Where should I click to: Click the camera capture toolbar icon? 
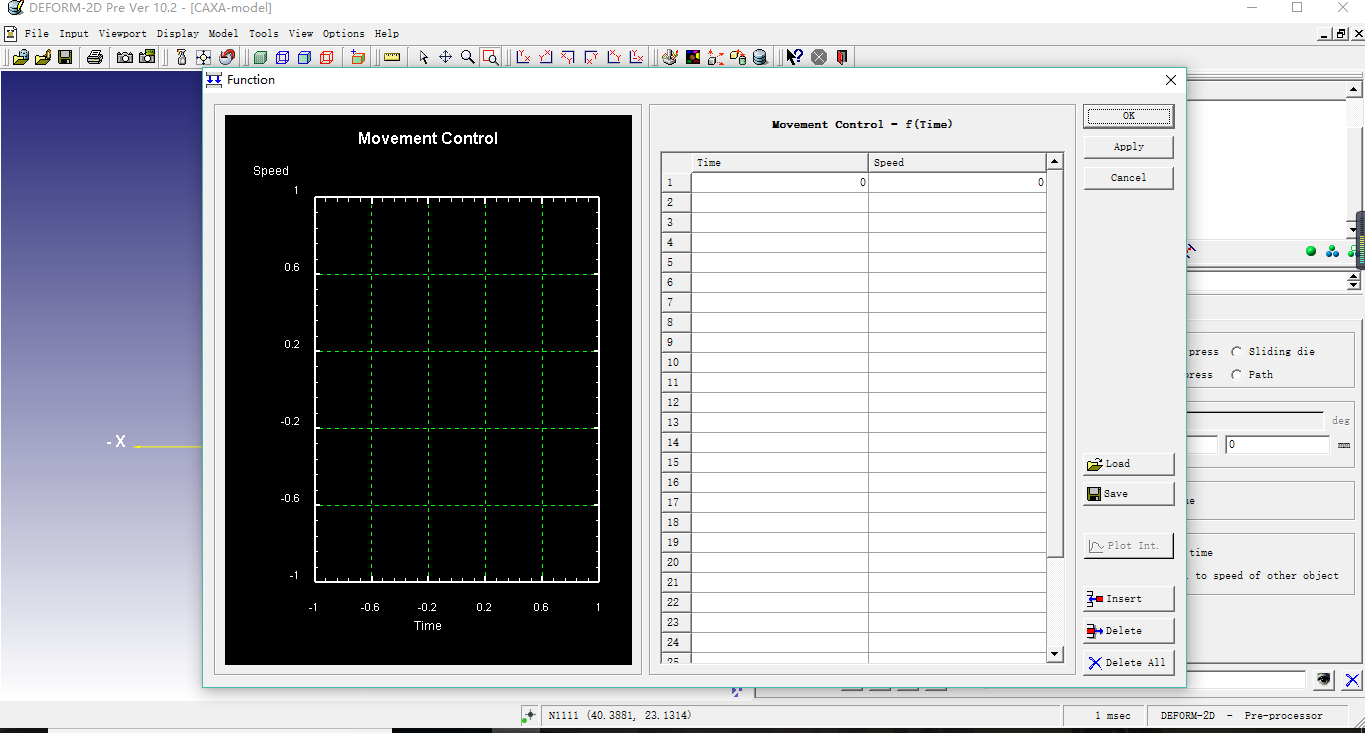click(x=124, y=57)
